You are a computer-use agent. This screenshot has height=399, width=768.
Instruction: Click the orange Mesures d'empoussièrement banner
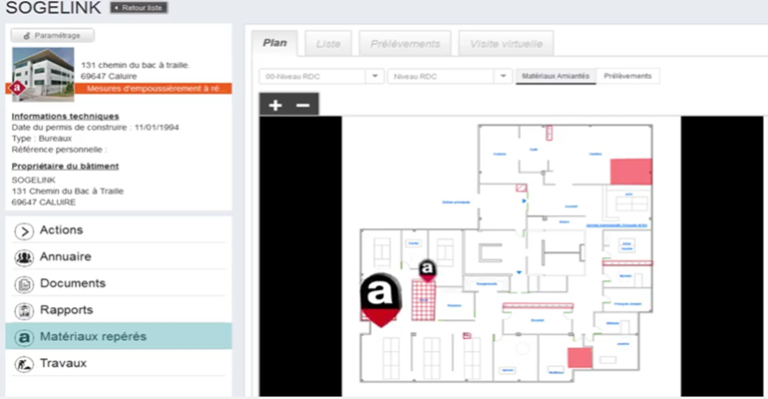point(153,89)
